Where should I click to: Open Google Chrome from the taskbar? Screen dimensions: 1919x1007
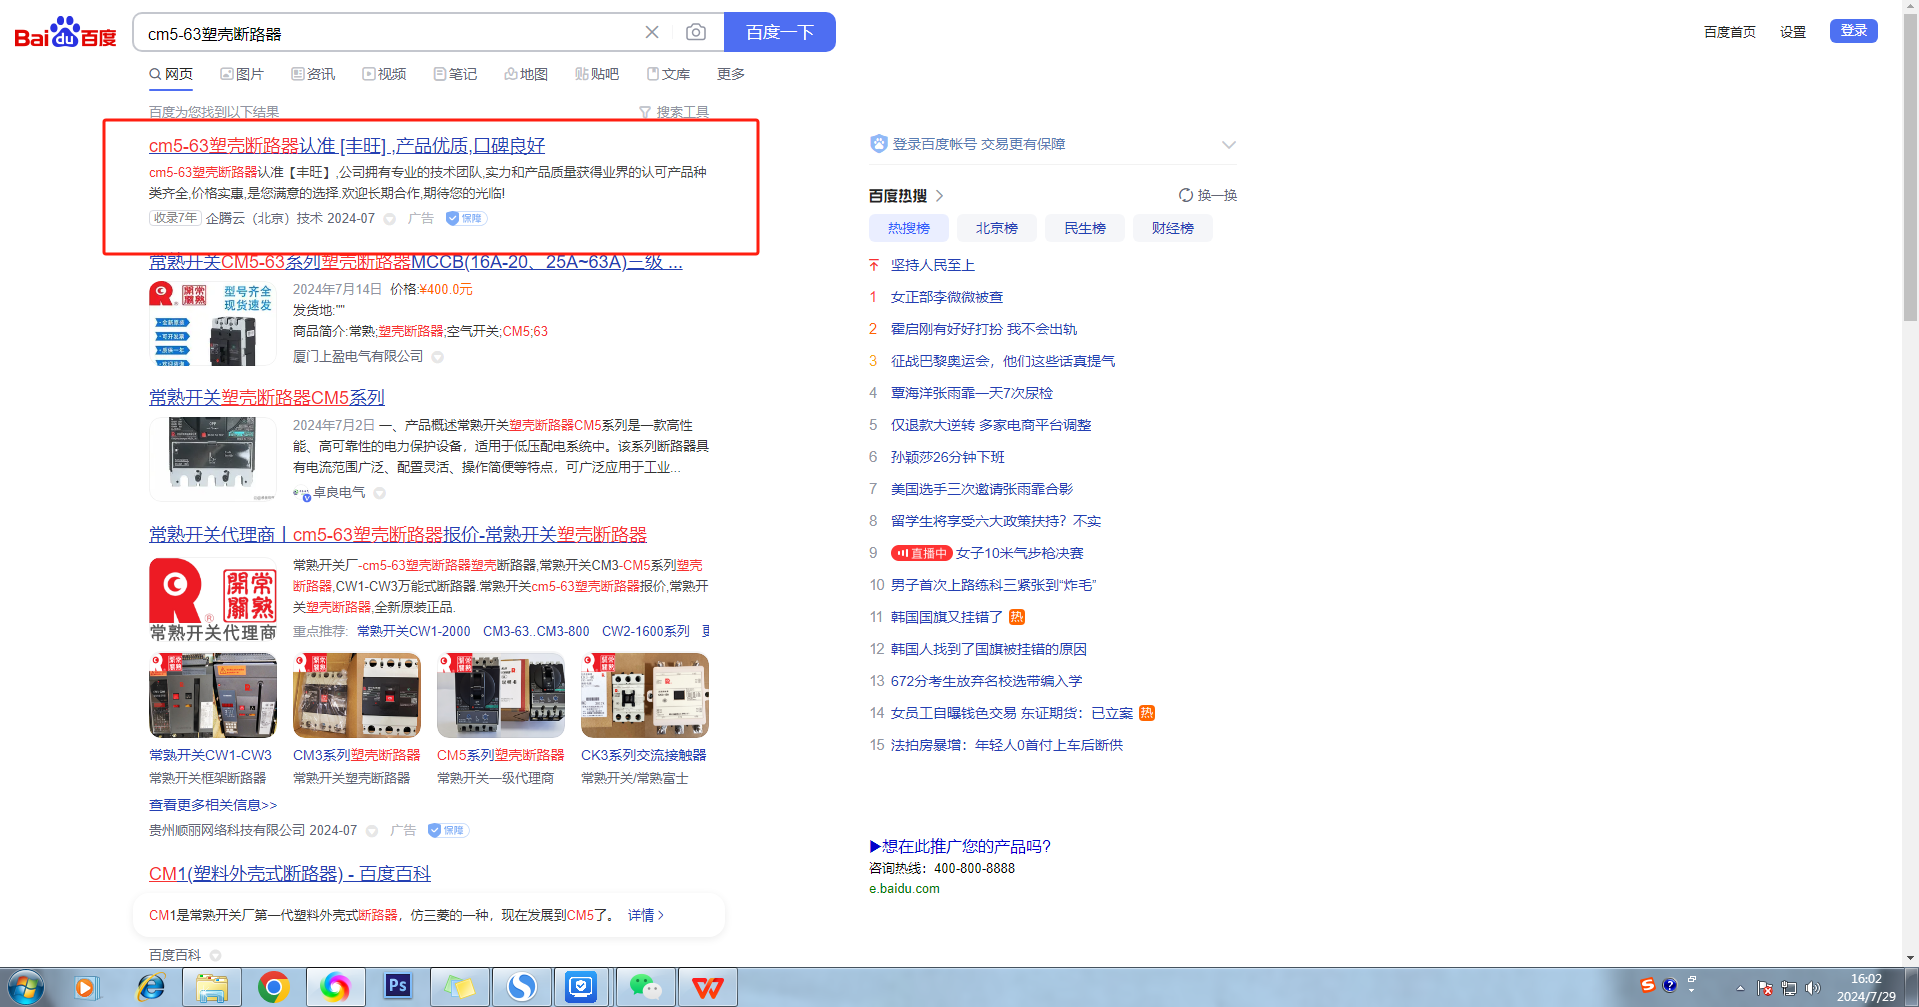[273, 987]
